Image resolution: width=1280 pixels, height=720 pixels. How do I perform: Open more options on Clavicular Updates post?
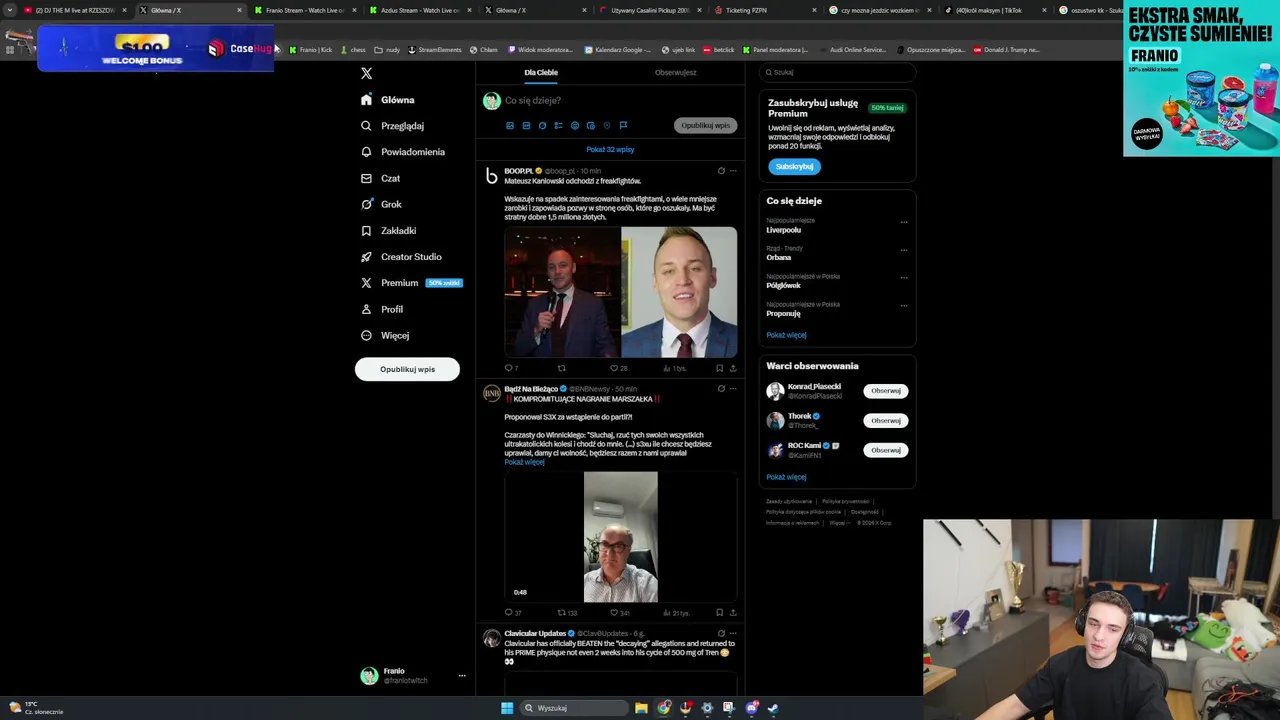point(733,633)
